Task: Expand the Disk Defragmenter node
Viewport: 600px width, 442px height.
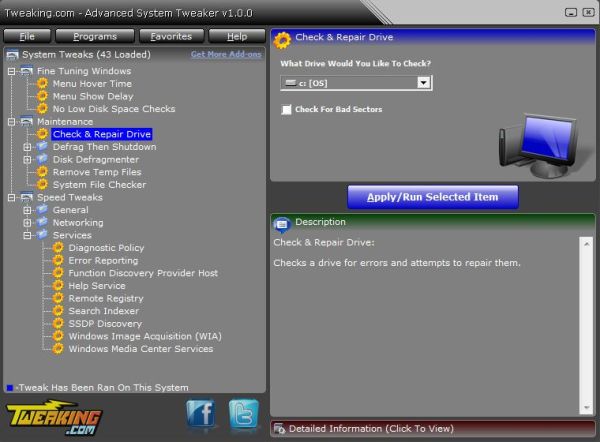Action: 27,160
